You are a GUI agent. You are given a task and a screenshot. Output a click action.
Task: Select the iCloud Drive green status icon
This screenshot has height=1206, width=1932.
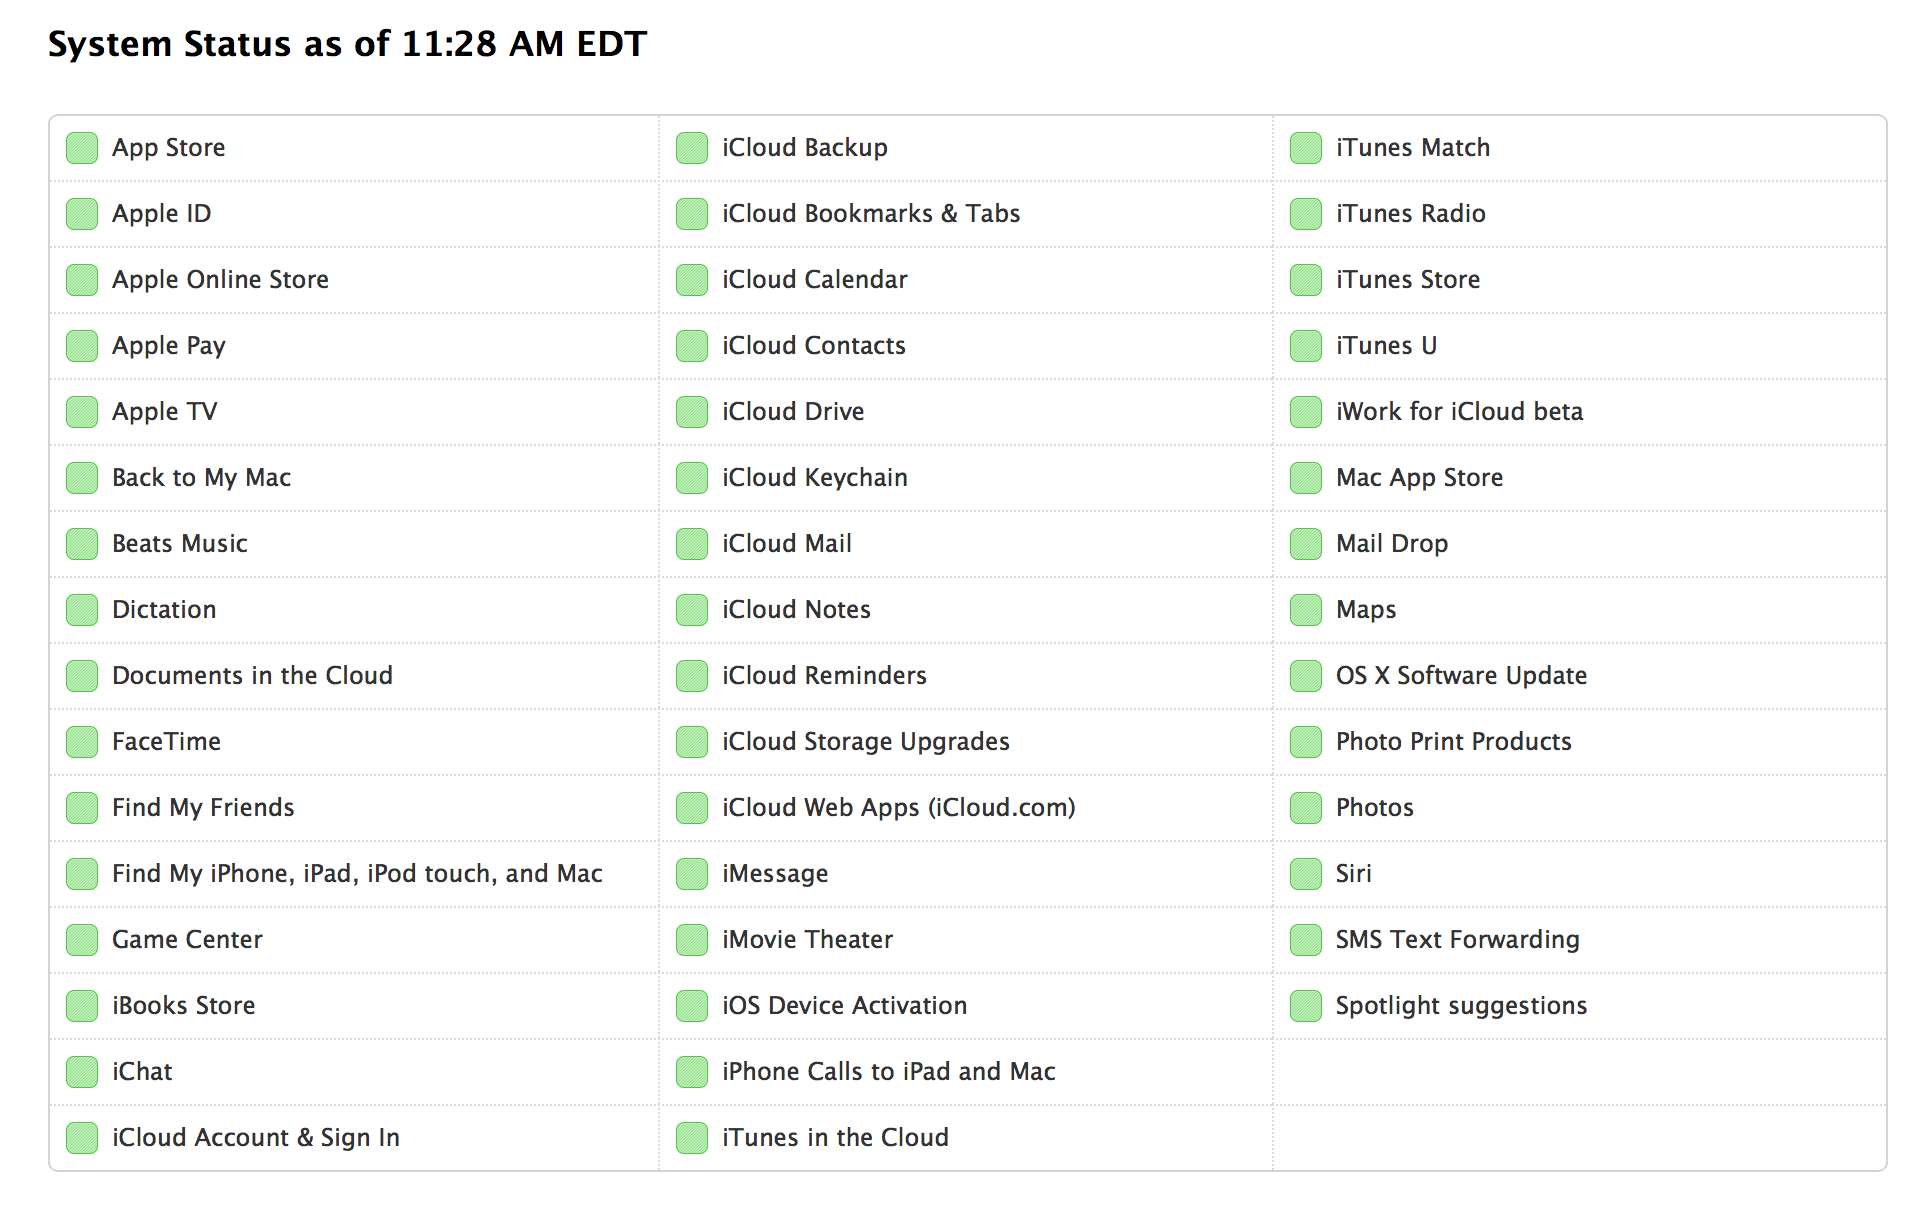[x=692, y=412]
